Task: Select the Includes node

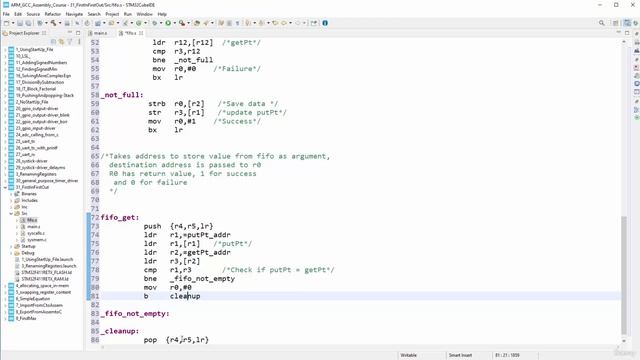Action: coord(29,200)
